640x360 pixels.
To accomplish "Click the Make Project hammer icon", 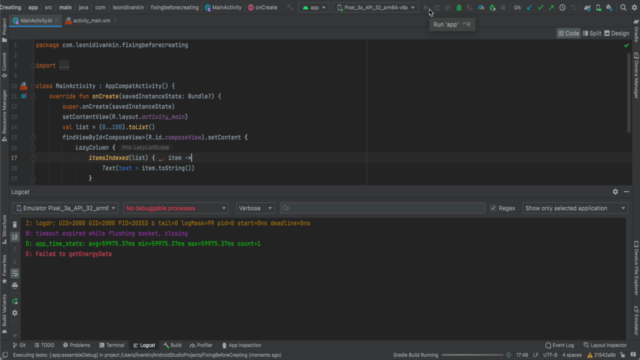I will coord(290,8).
